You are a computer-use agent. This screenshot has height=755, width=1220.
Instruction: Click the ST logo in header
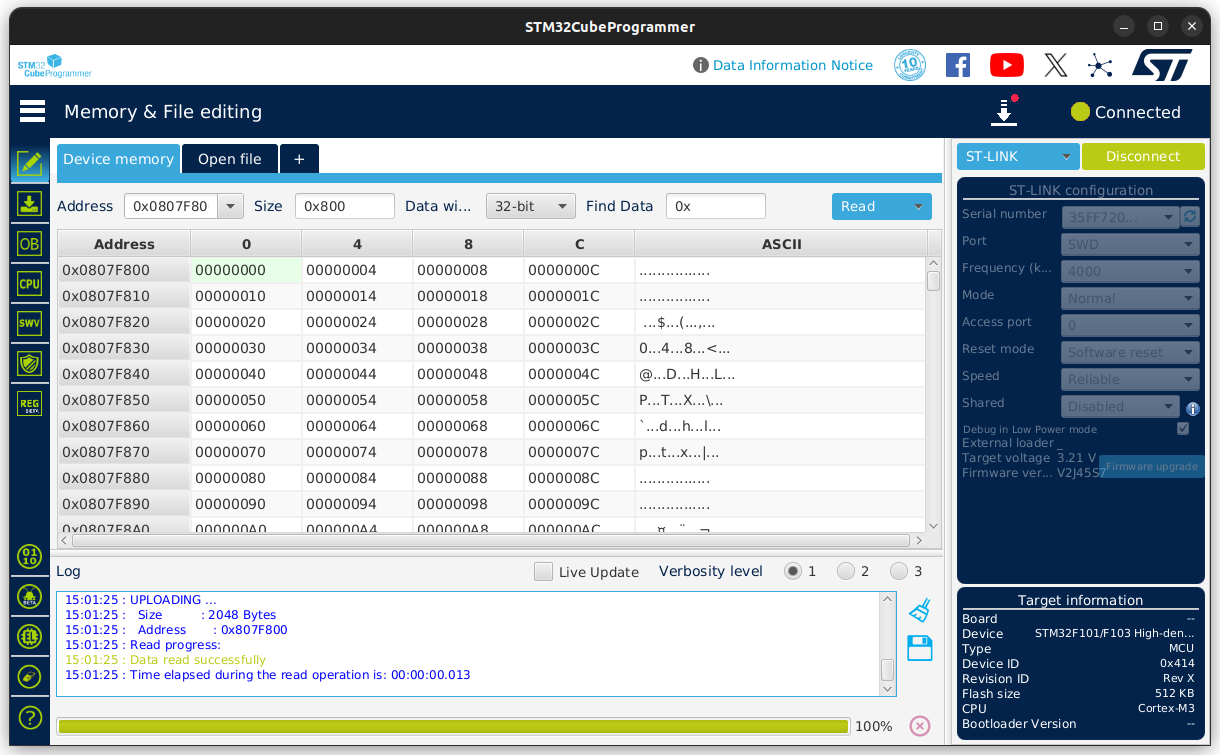click(x=1162, y=65)
